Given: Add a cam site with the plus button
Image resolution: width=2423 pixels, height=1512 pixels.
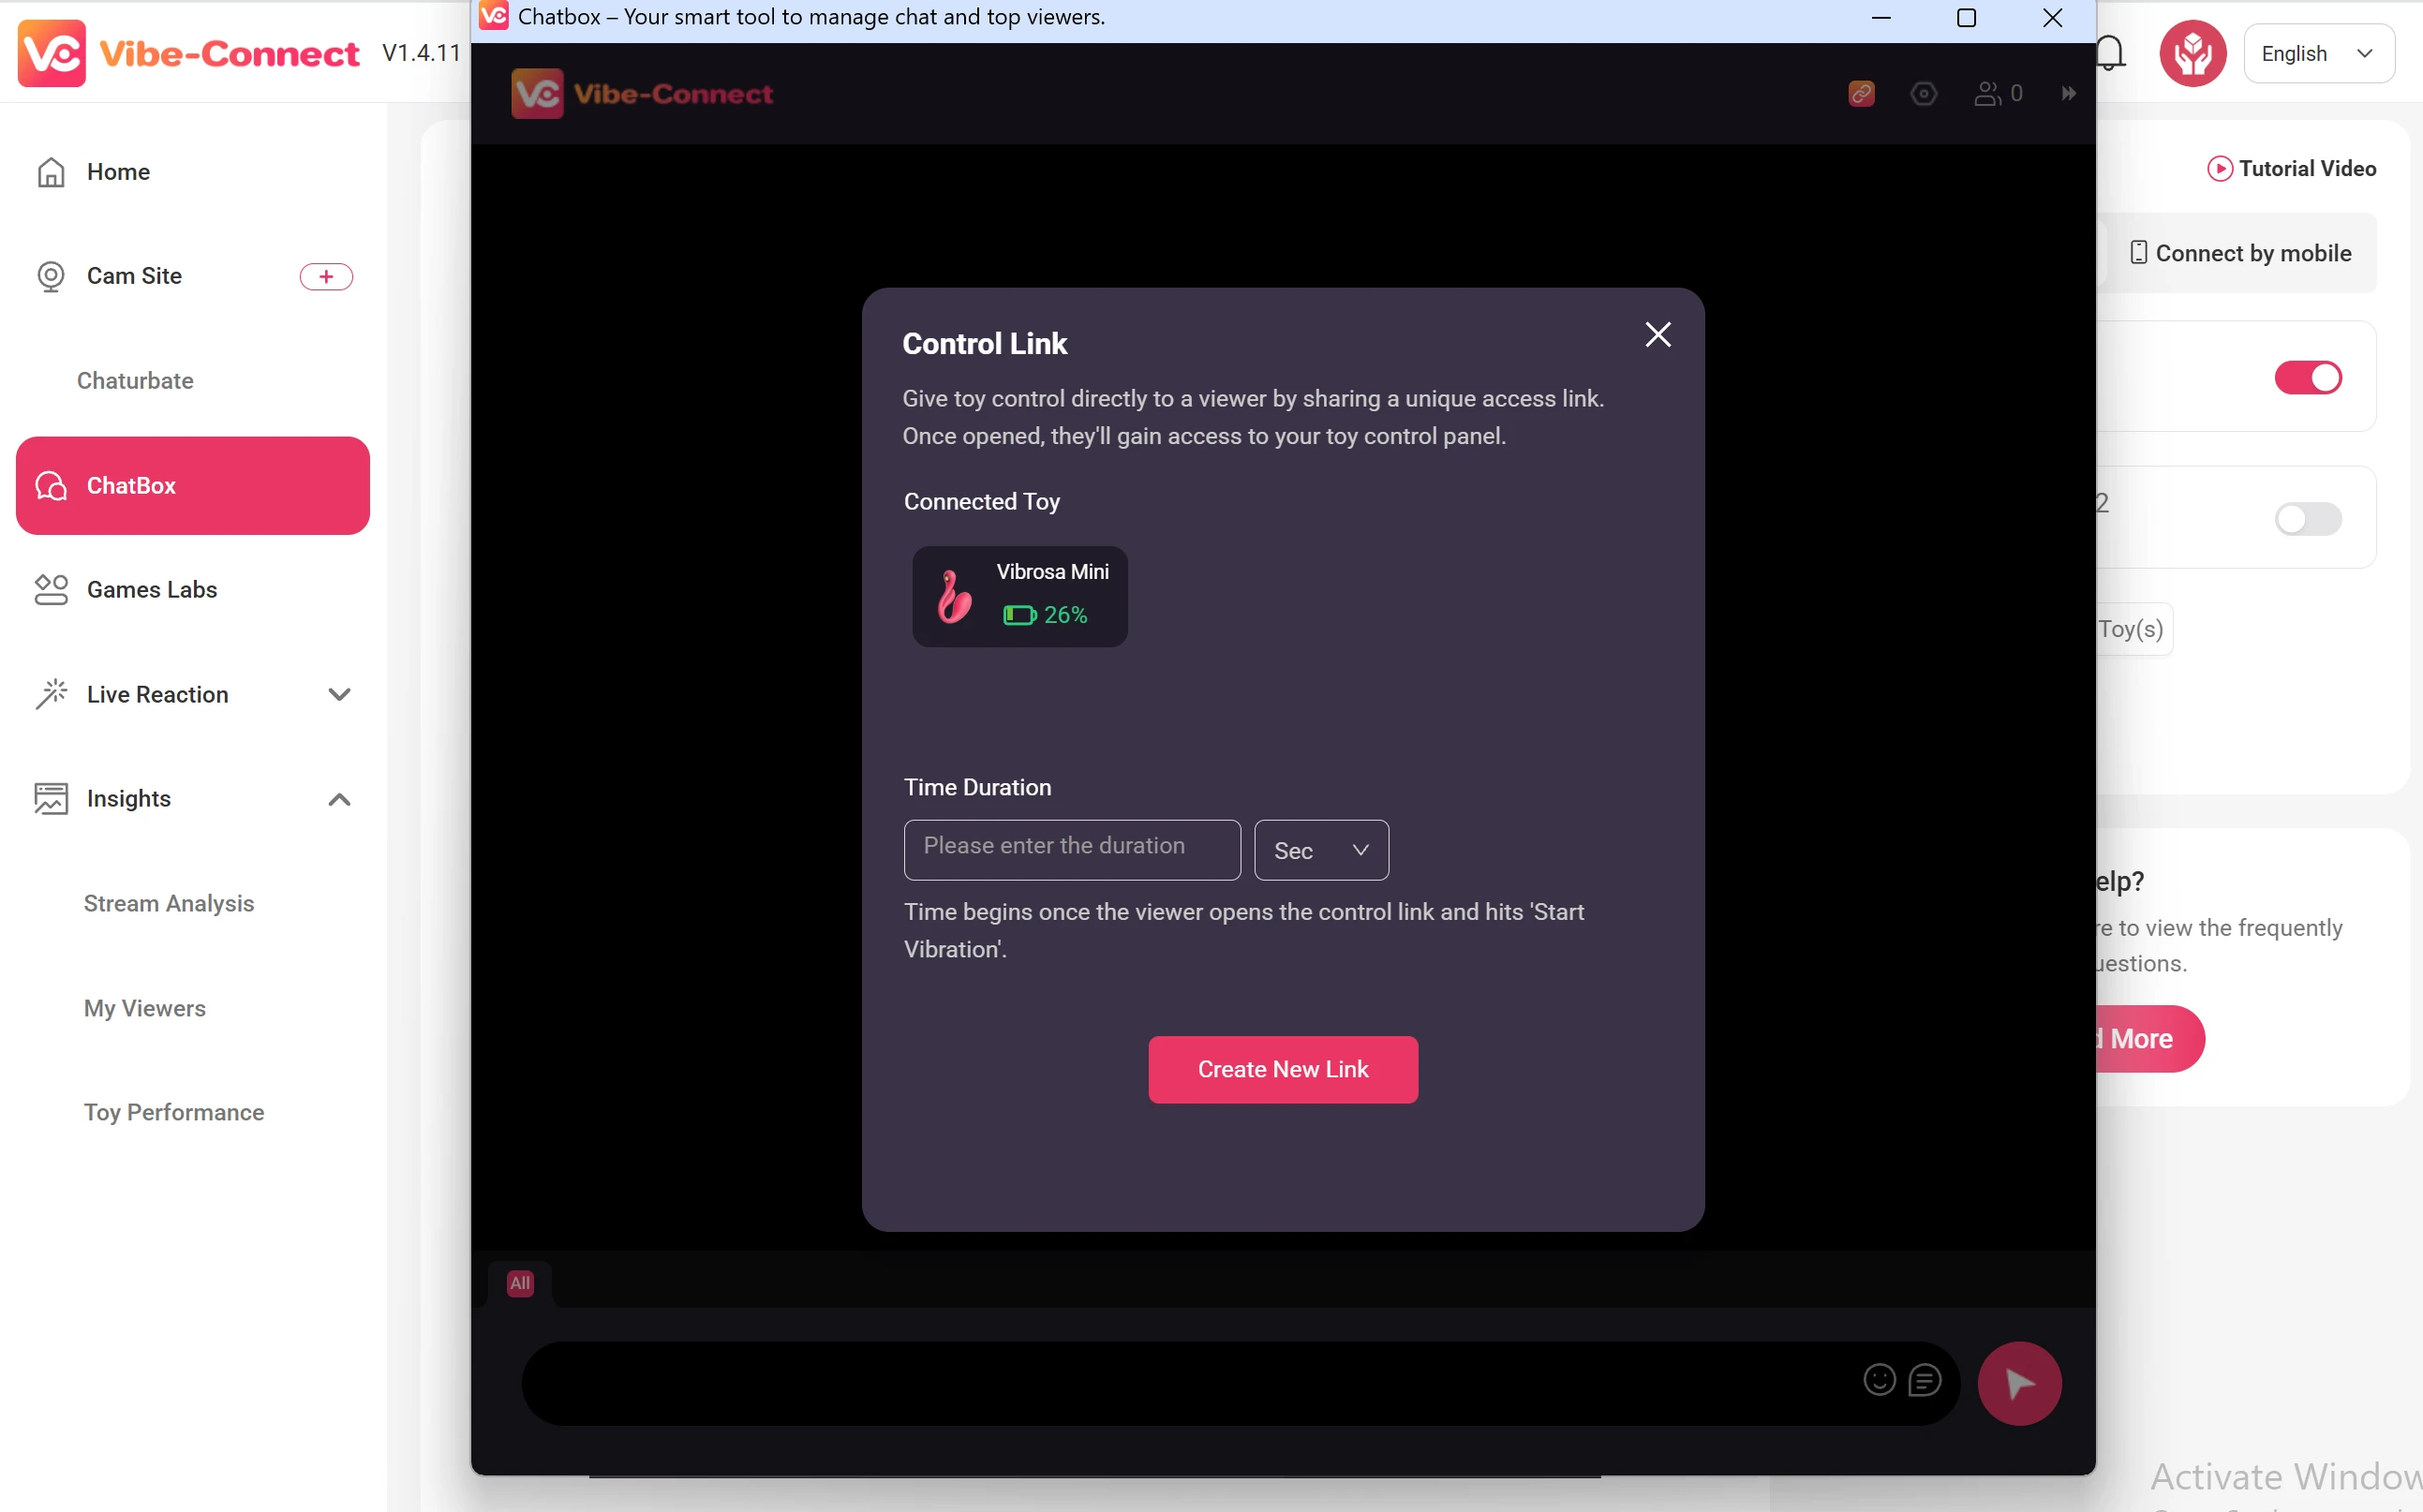Looking at the screenshot, I should [326, 277].
